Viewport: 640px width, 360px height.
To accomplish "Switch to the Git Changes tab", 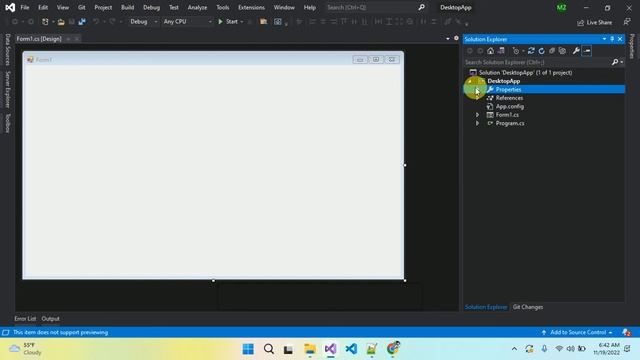I will click(528, 307).
